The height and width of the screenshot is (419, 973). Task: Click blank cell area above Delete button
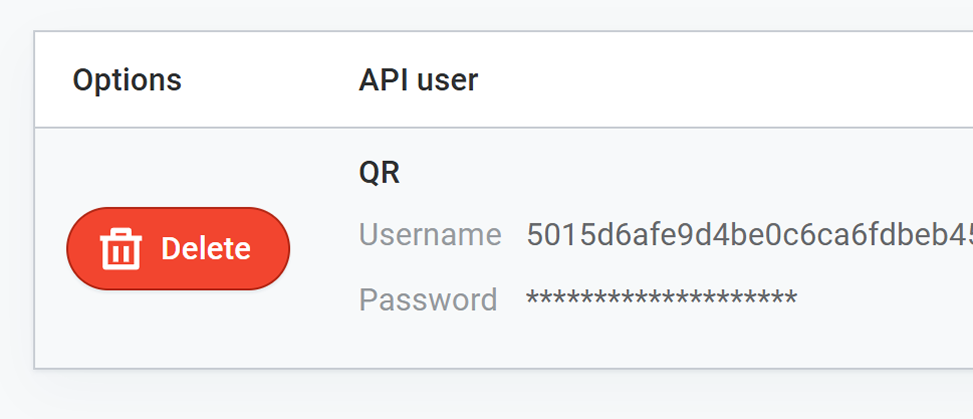pyautogui.click(x=178, y=165)
